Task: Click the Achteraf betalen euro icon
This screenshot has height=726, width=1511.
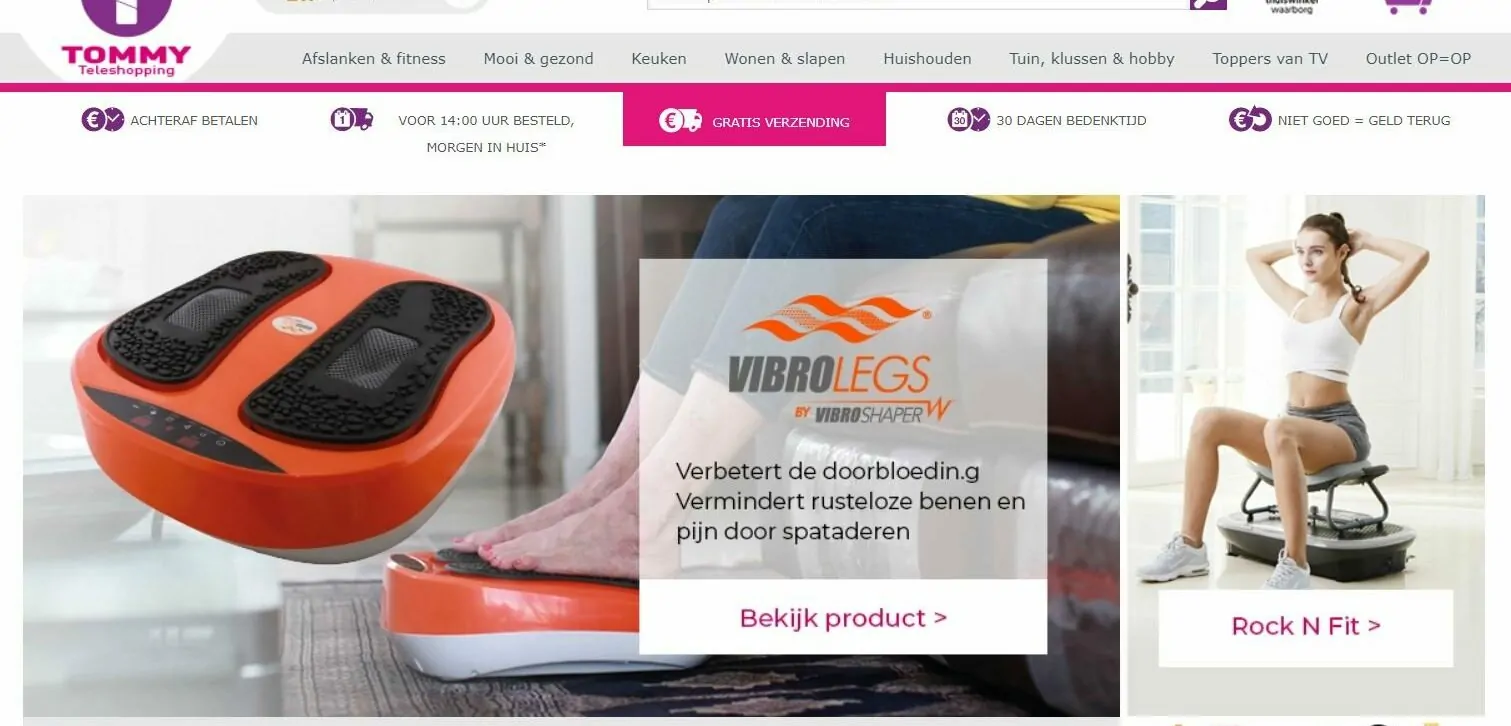Action: point(103,120)
